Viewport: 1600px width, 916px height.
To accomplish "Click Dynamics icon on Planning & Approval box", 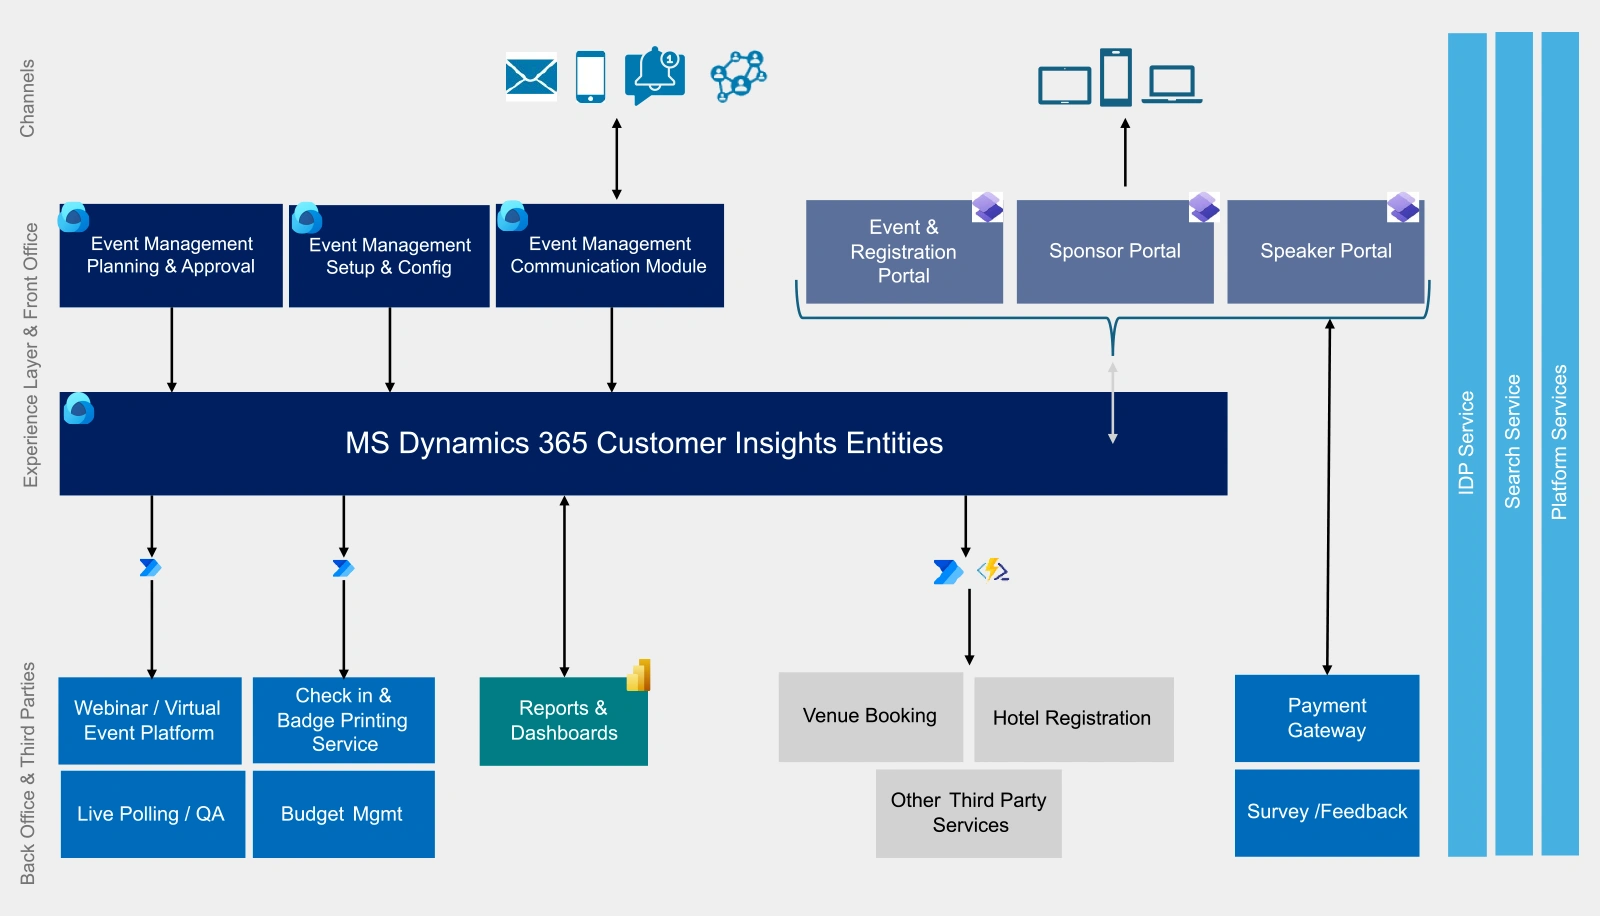I will click(74, 217).
